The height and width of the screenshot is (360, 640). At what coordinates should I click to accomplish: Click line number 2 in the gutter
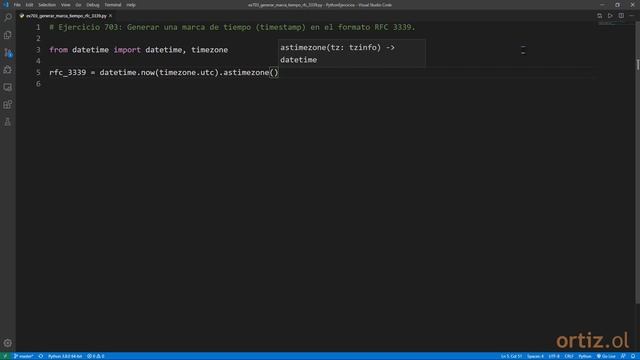[38, 38]
